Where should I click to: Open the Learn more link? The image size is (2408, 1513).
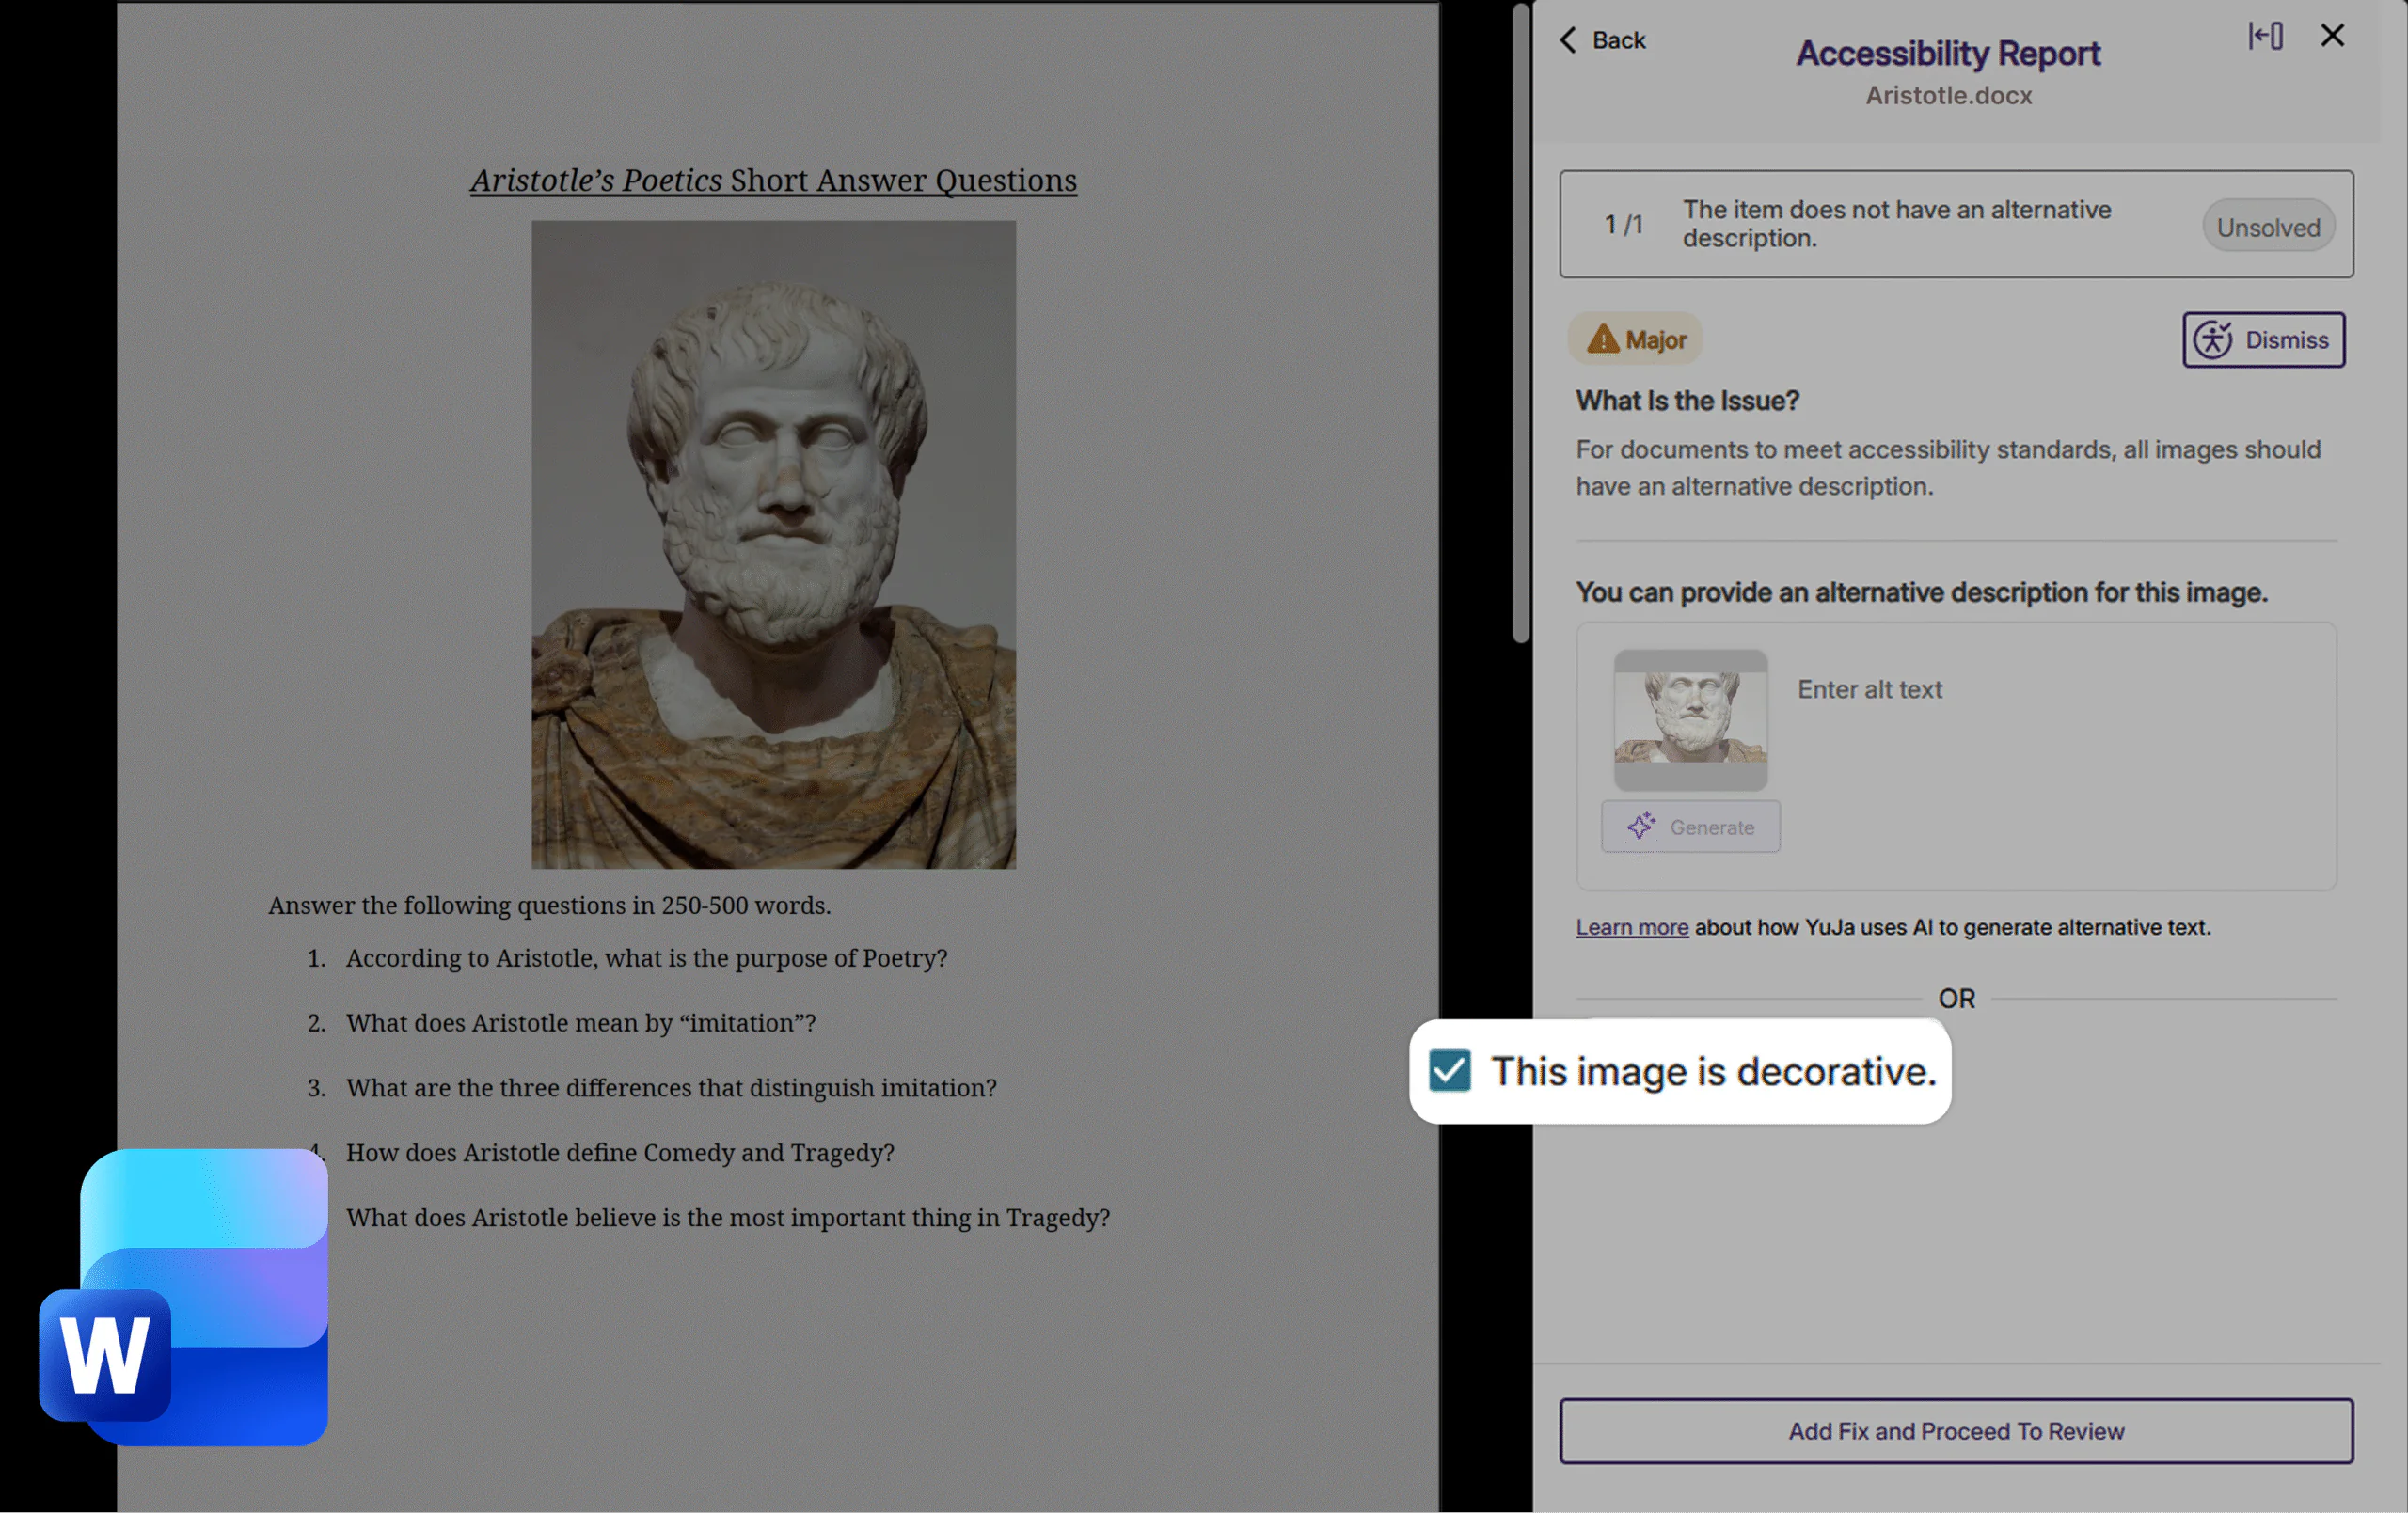1631,927
